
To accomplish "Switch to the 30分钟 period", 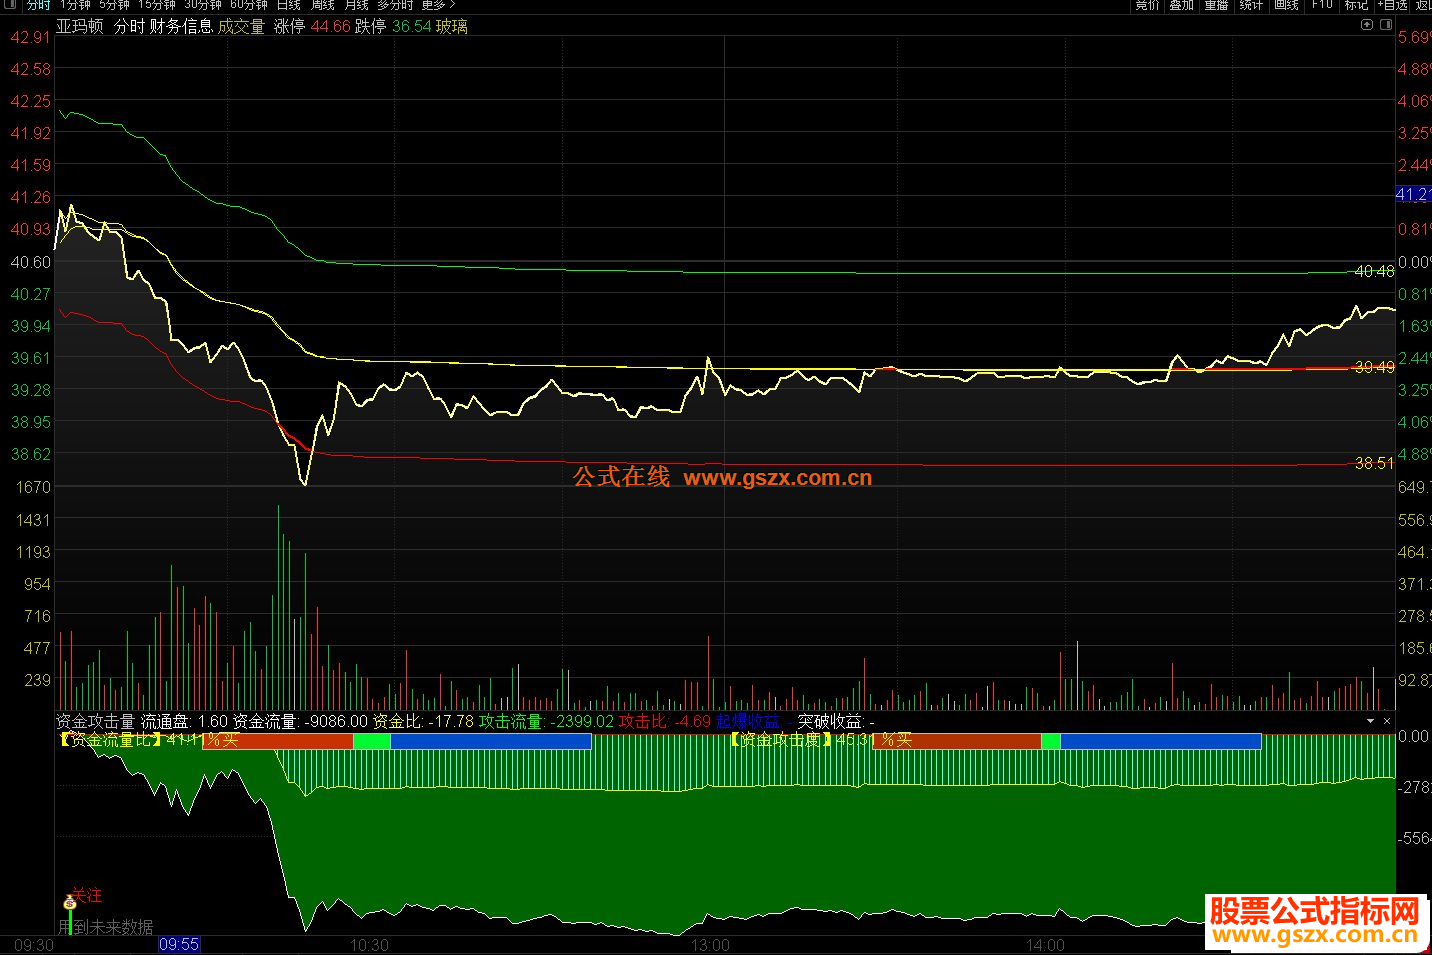I will [203, 5].
